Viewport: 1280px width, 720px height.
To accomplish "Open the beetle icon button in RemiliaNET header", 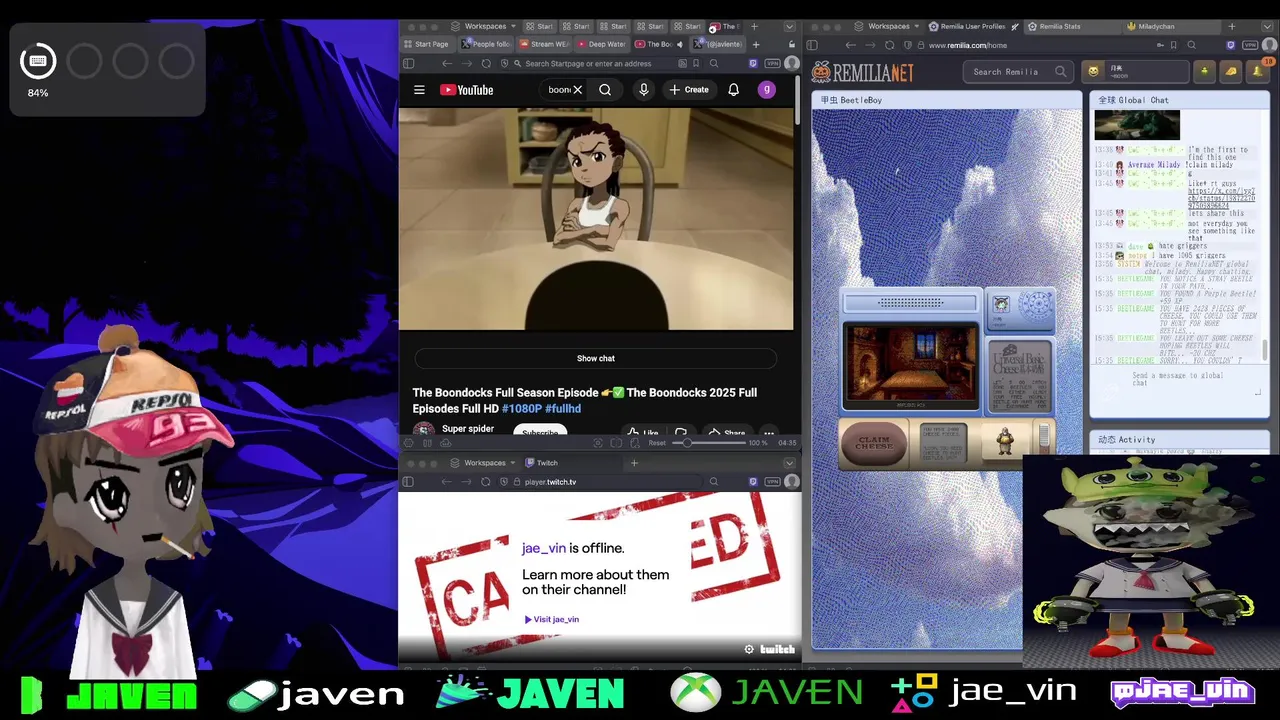I will [x=1205, y=71].
